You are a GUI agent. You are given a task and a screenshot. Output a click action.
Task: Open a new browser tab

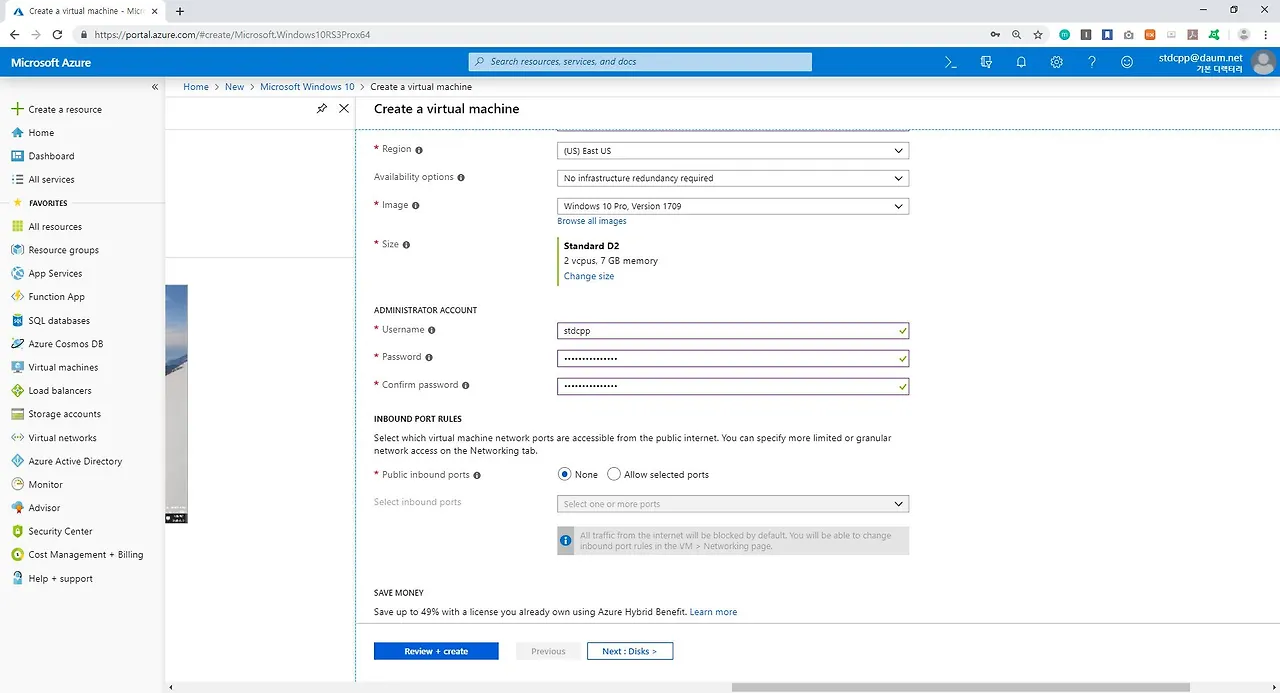(x=180, y=11)
